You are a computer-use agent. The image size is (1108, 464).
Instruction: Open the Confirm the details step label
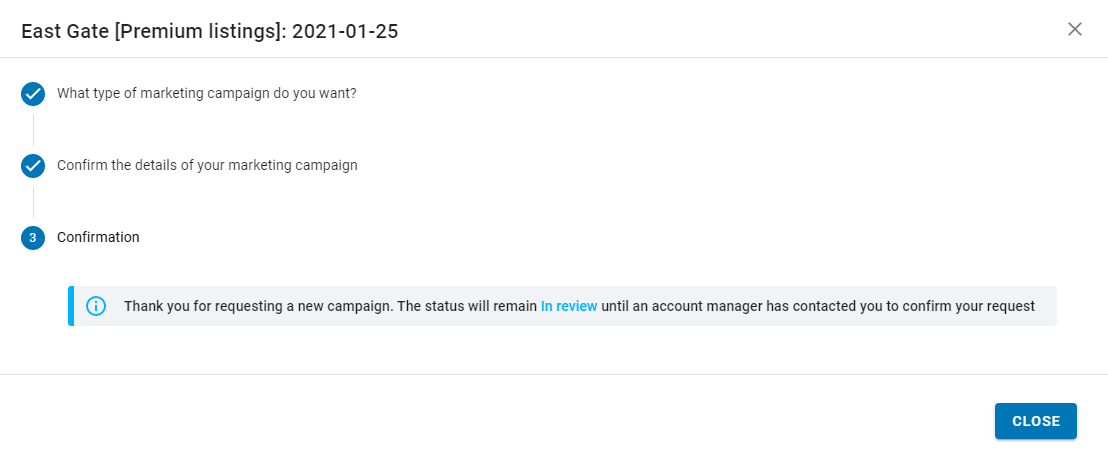tap(207, 165)
